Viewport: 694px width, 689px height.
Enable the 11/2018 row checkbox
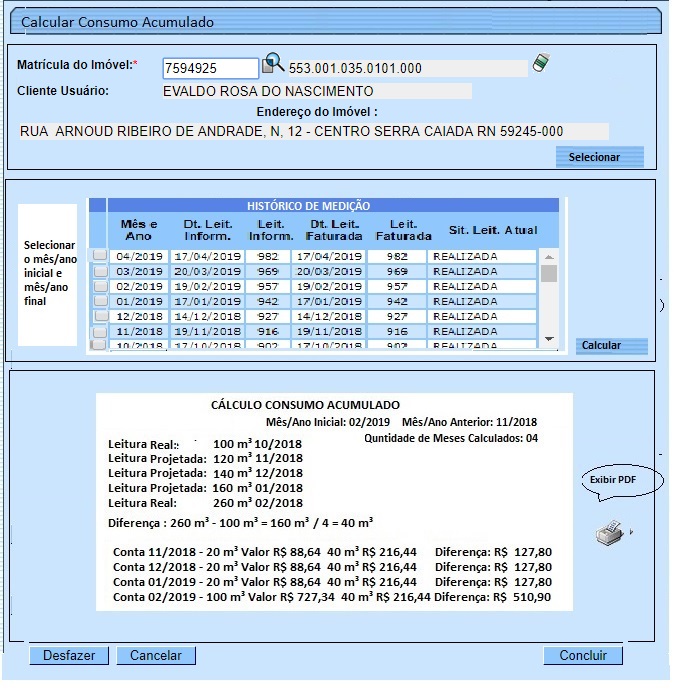click(x=100, y=331)
